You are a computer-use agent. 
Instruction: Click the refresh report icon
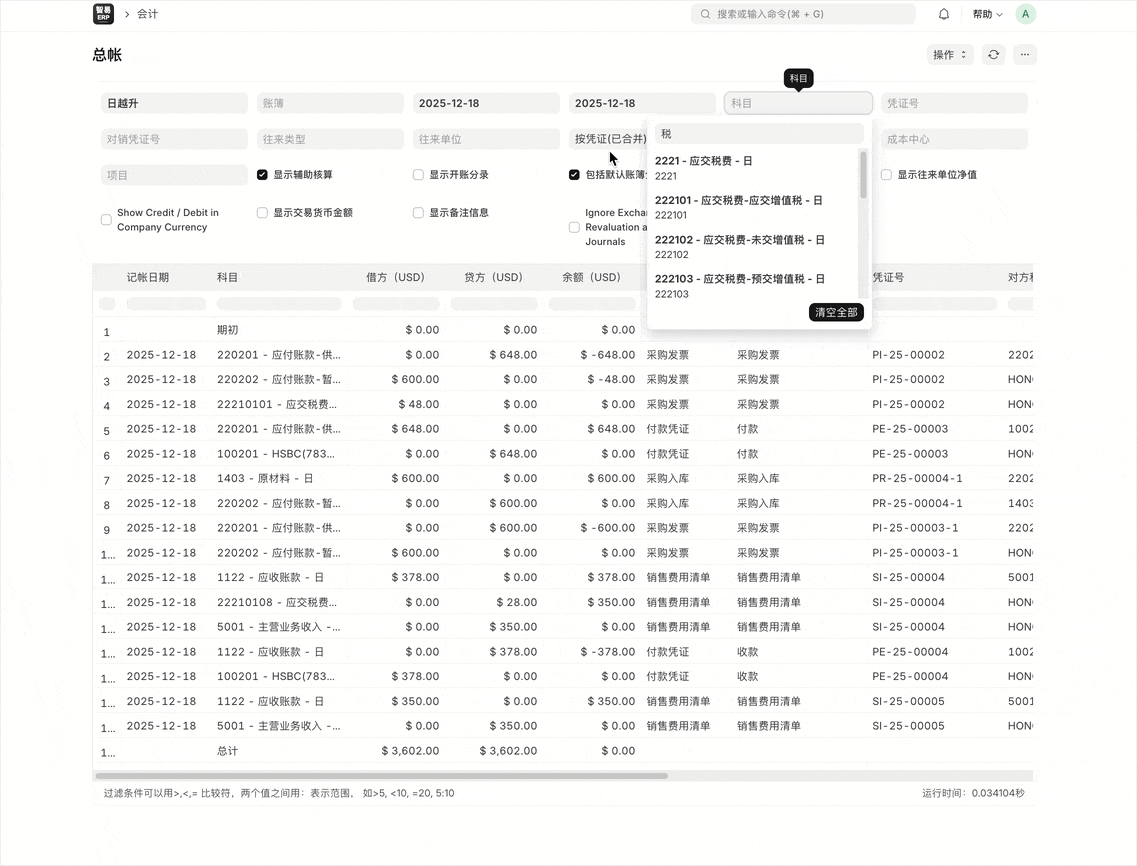[x=993, y=55]
